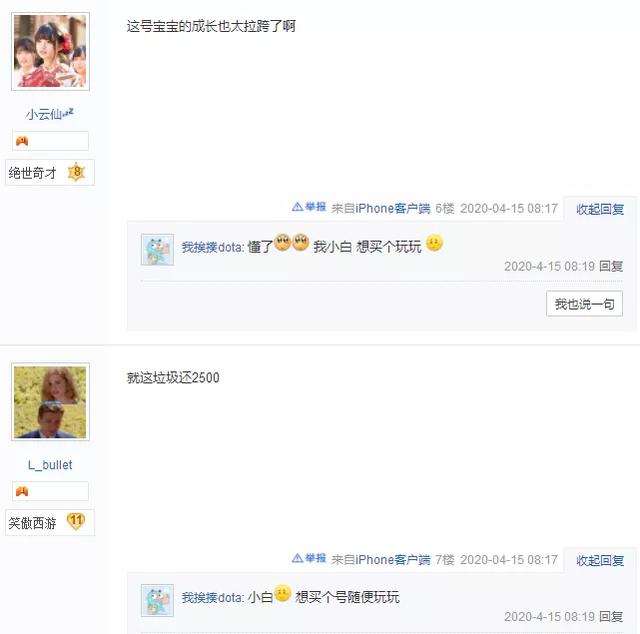Open 我挨揍dota's avatar in 6楼 replies
The height and width of the screenshot is (634, 640).
(158, 249)
